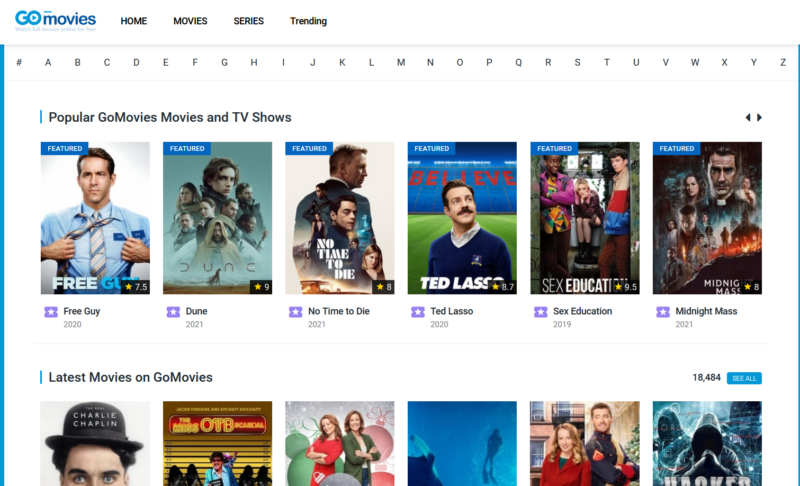Select the Free Guy poster thumbnail

(95, 218)
